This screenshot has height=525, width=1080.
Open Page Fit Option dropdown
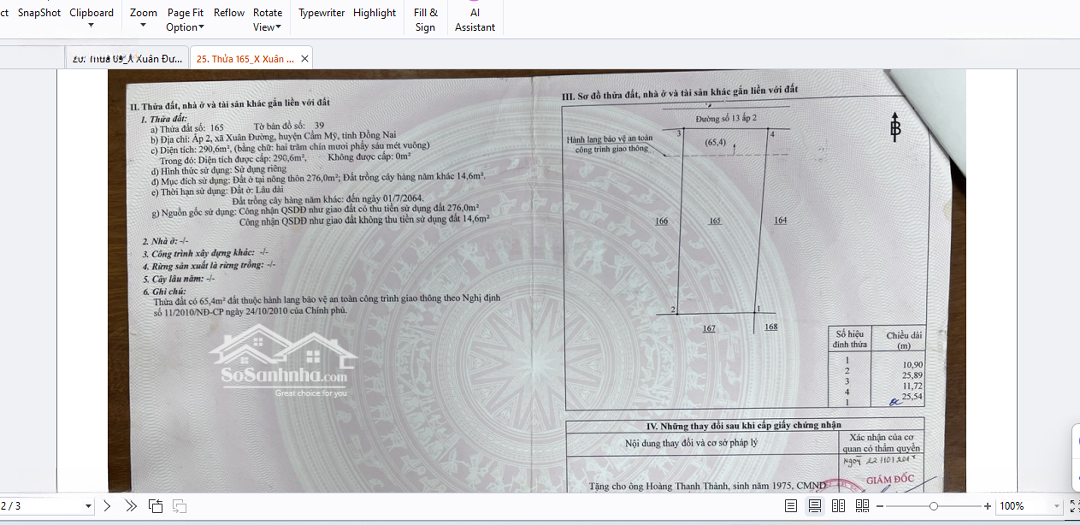click(185, 20)
